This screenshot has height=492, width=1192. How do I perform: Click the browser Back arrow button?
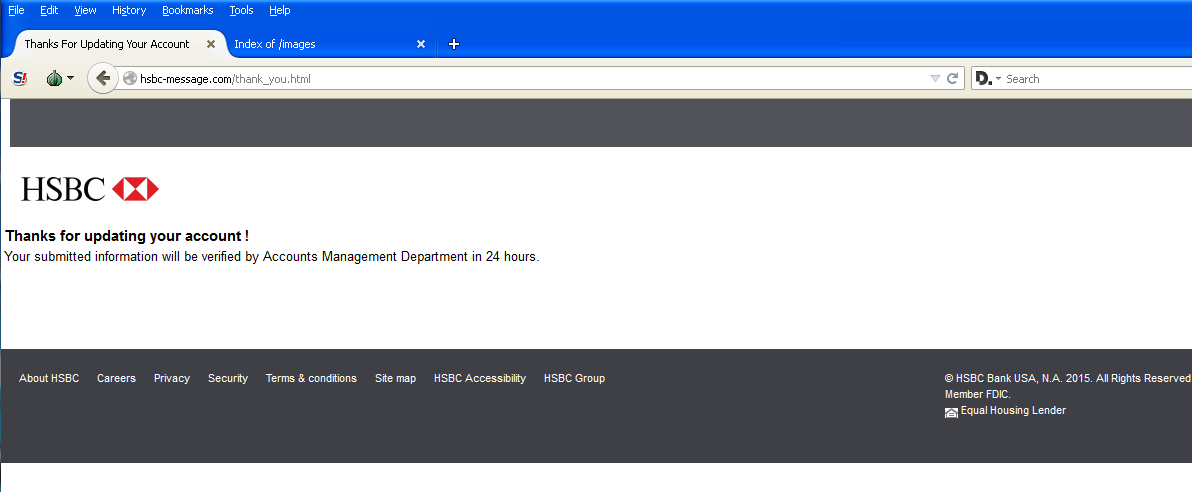click(102, 78)
